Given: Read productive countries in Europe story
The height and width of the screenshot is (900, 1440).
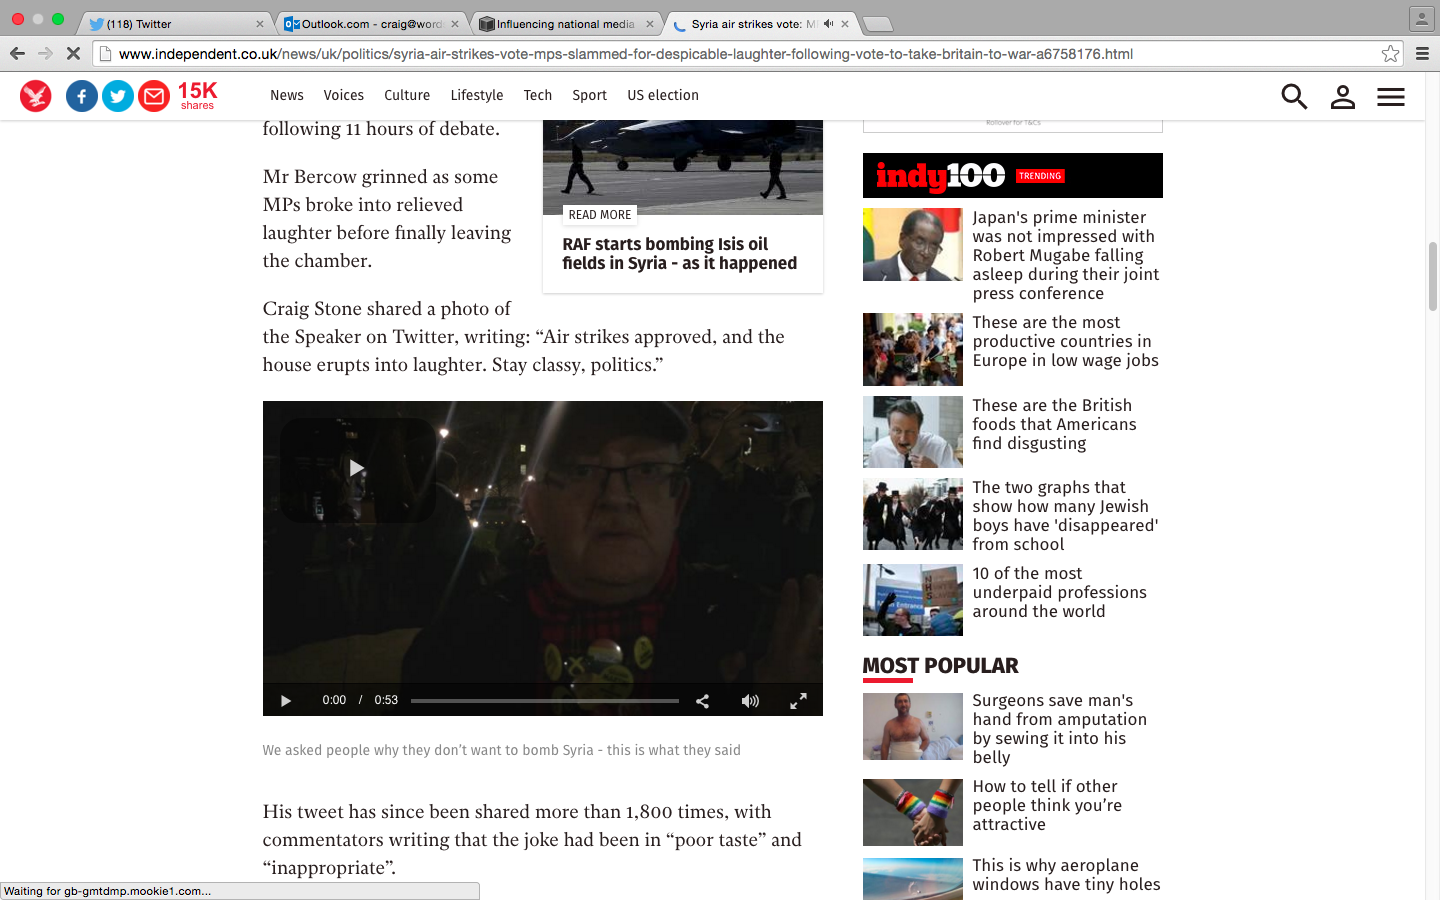Looking at the screenshot, I should [1066, 341].
